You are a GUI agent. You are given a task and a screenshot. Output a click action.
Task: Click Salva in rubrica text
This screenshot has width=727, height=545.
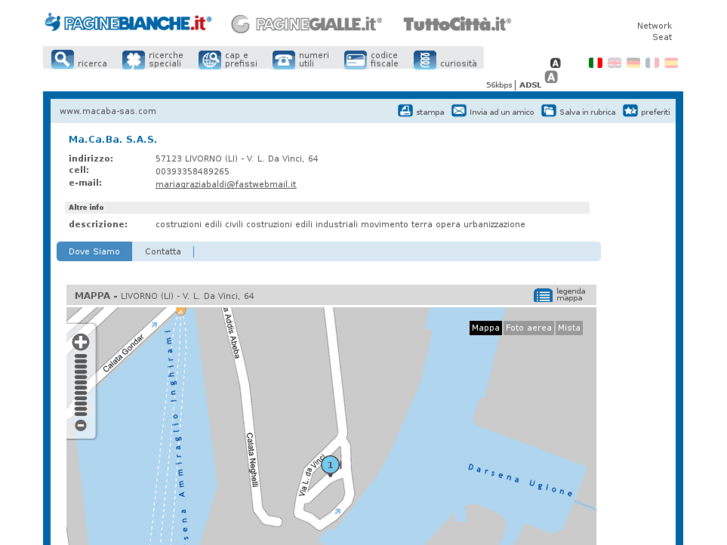pos(587,112)
